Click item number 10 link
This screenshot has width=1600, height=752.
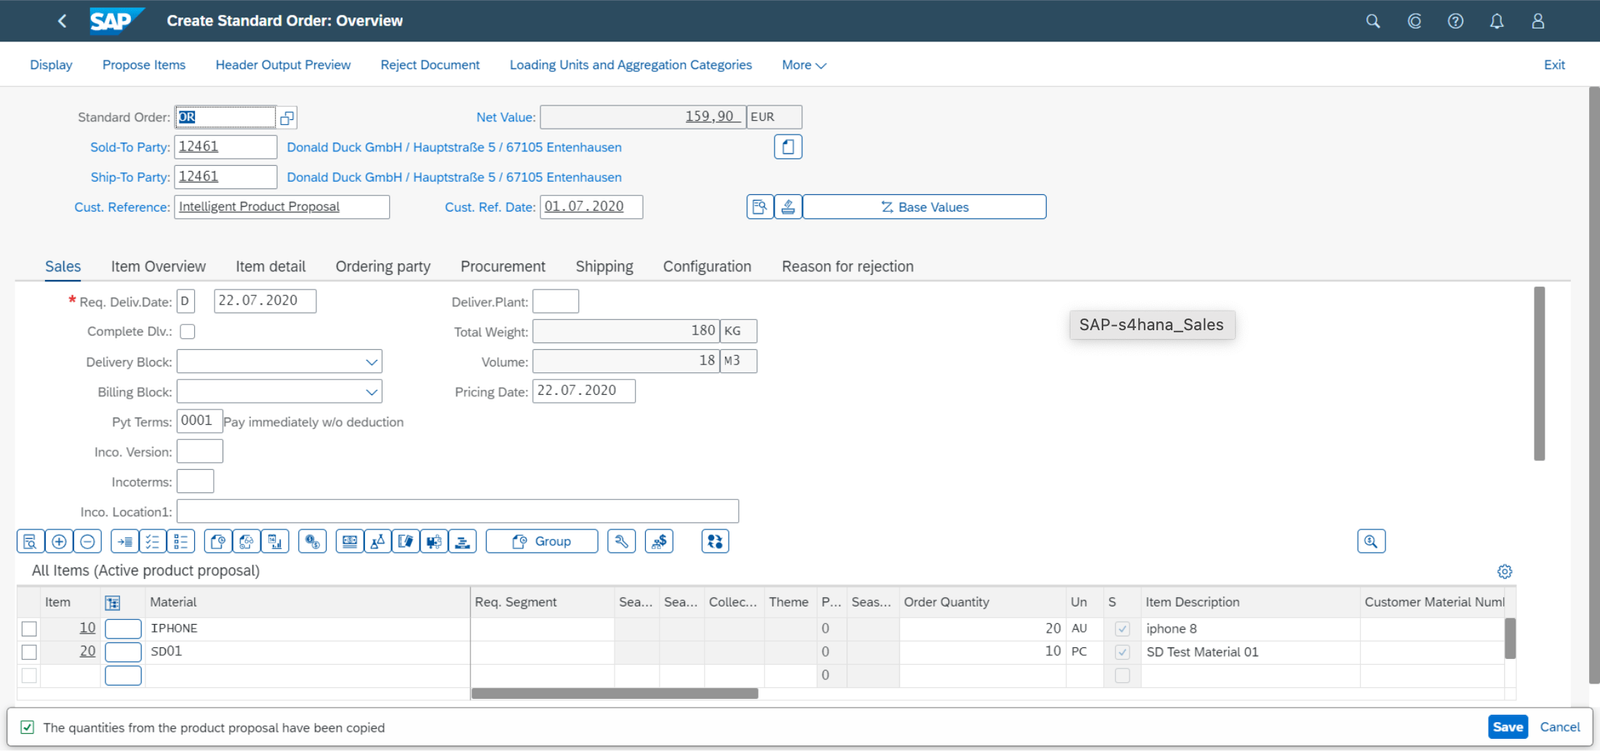88,628
